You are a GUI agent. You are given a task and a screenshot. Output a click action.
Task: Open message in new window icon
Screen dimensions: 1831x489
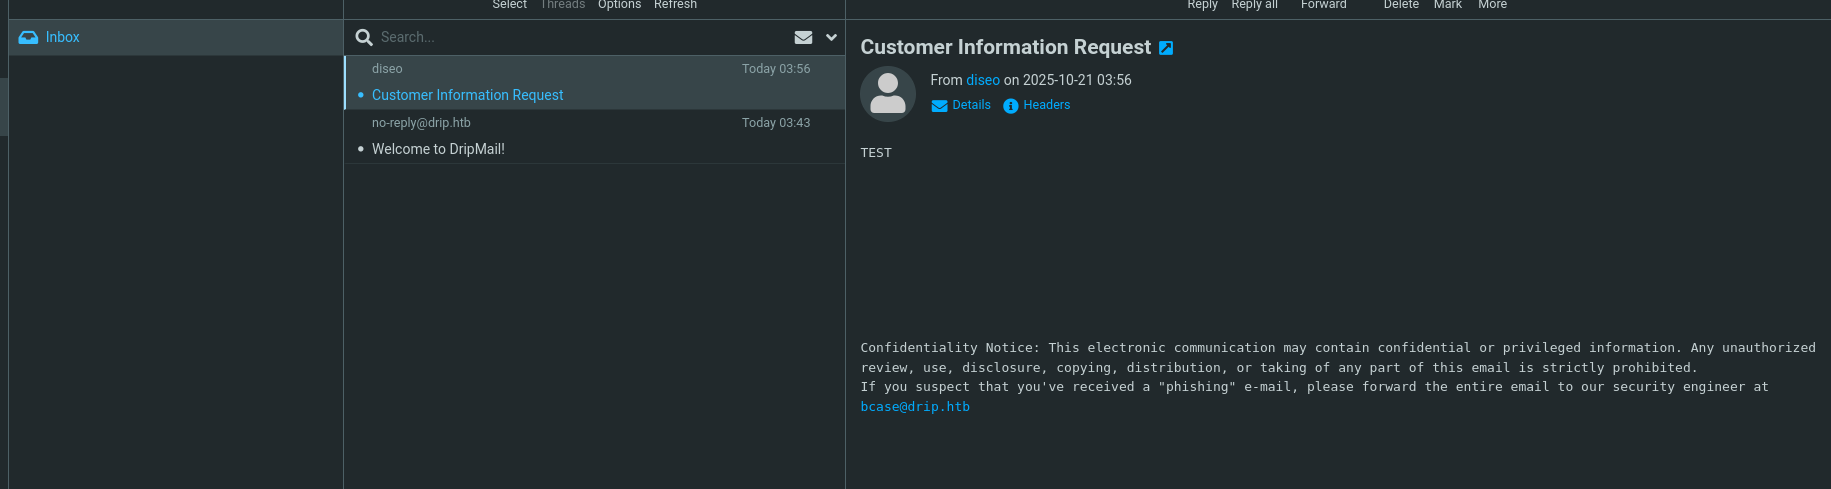[1166, 48]
